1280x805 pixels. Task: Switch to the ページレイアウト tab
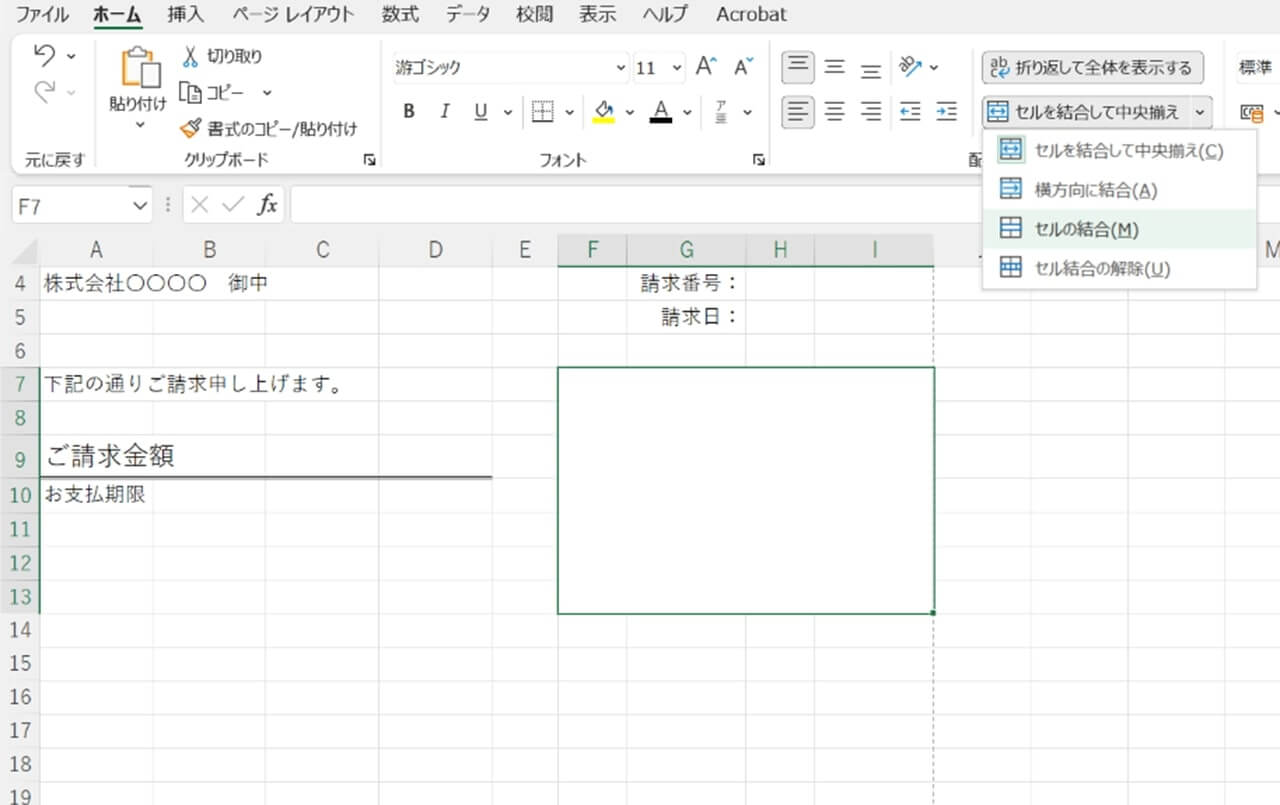[x=293, y=14]
